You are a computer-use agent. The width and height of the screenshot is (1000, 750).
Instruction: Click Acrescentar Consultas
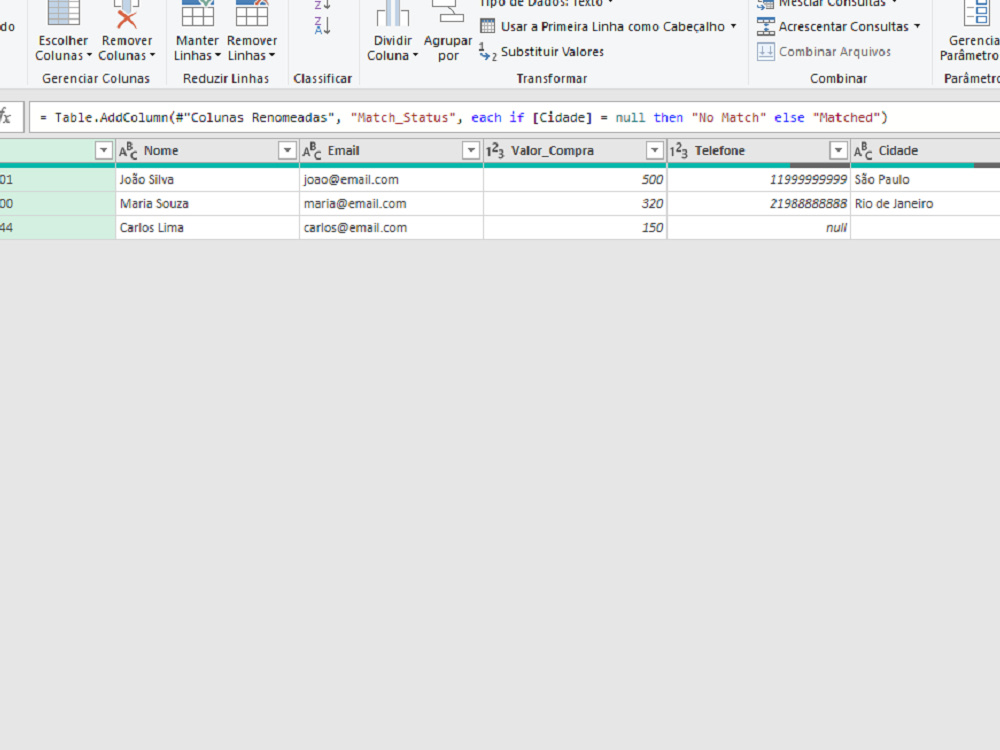[x=838, y=27]
